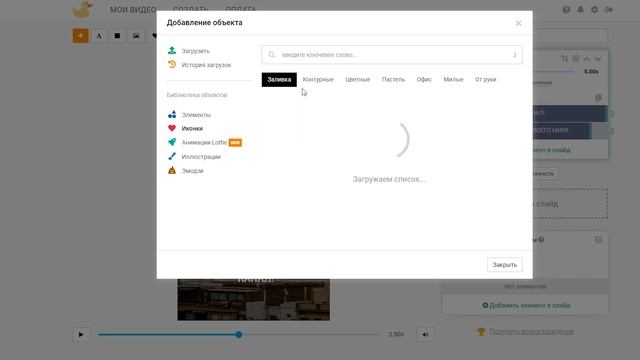Switch to the Офис style tab

pyautogui.click(x=424, y=80)
